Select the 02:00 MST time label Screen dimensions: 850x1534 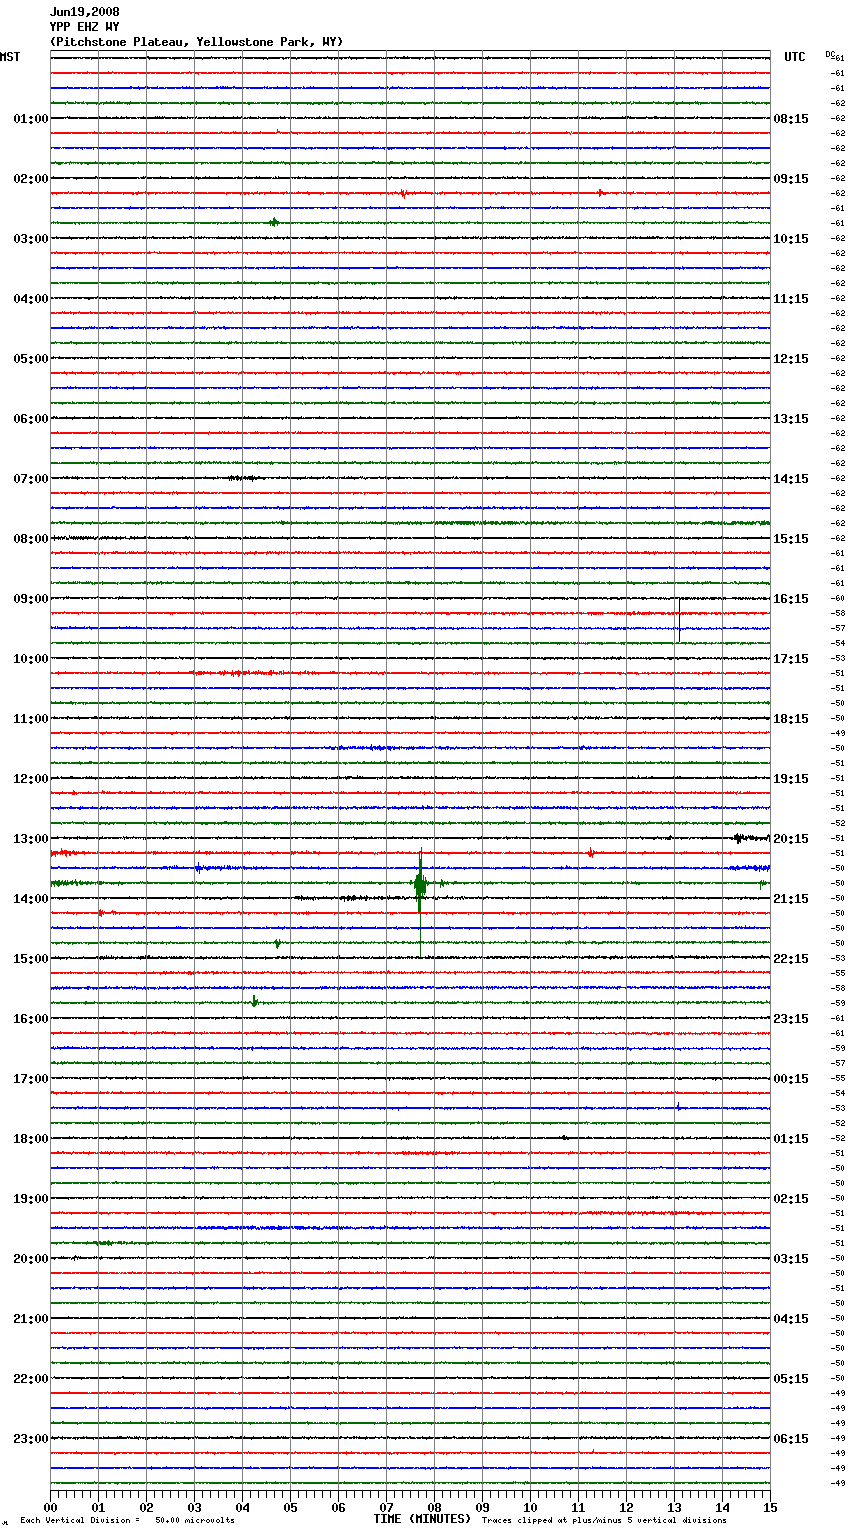[x=31, y=179]
